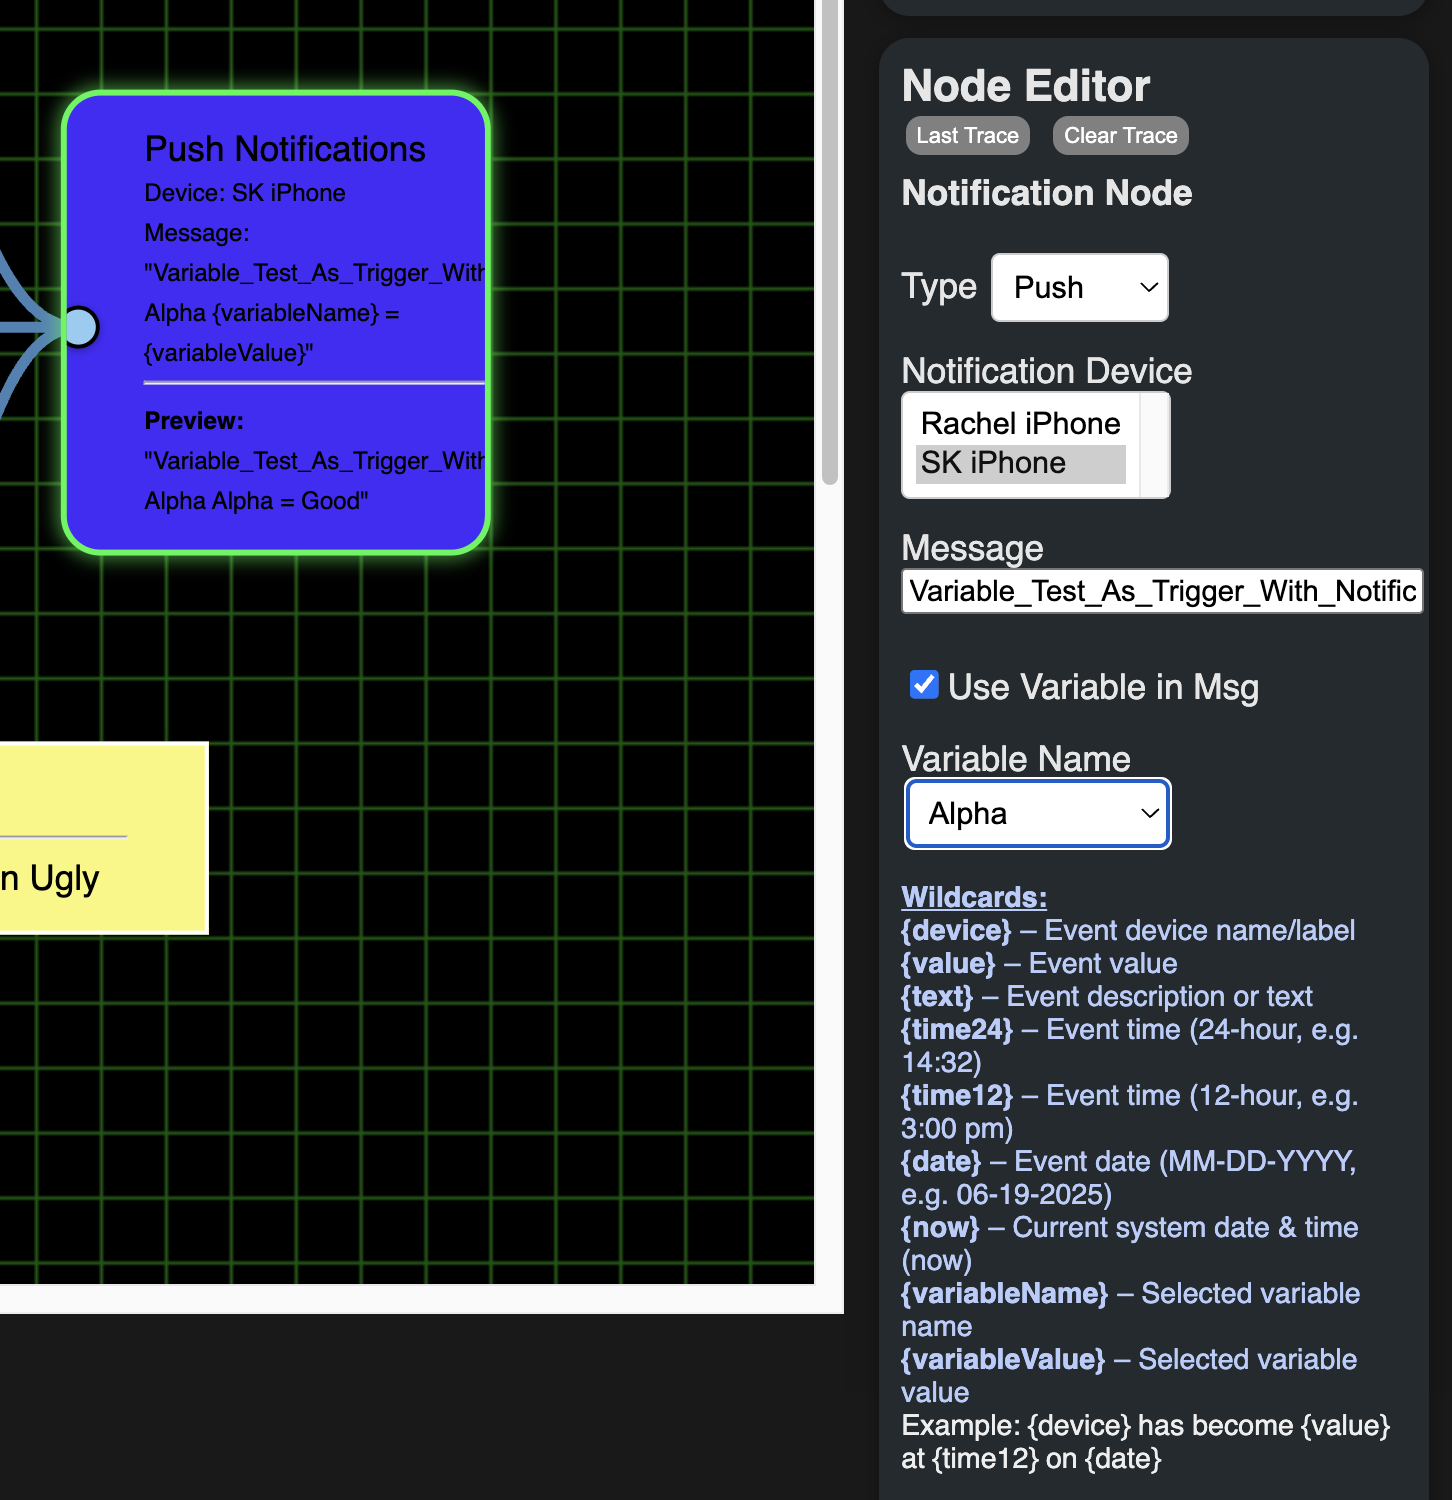
Task: Select the Push Notifications node
Action: pos(276,322)
